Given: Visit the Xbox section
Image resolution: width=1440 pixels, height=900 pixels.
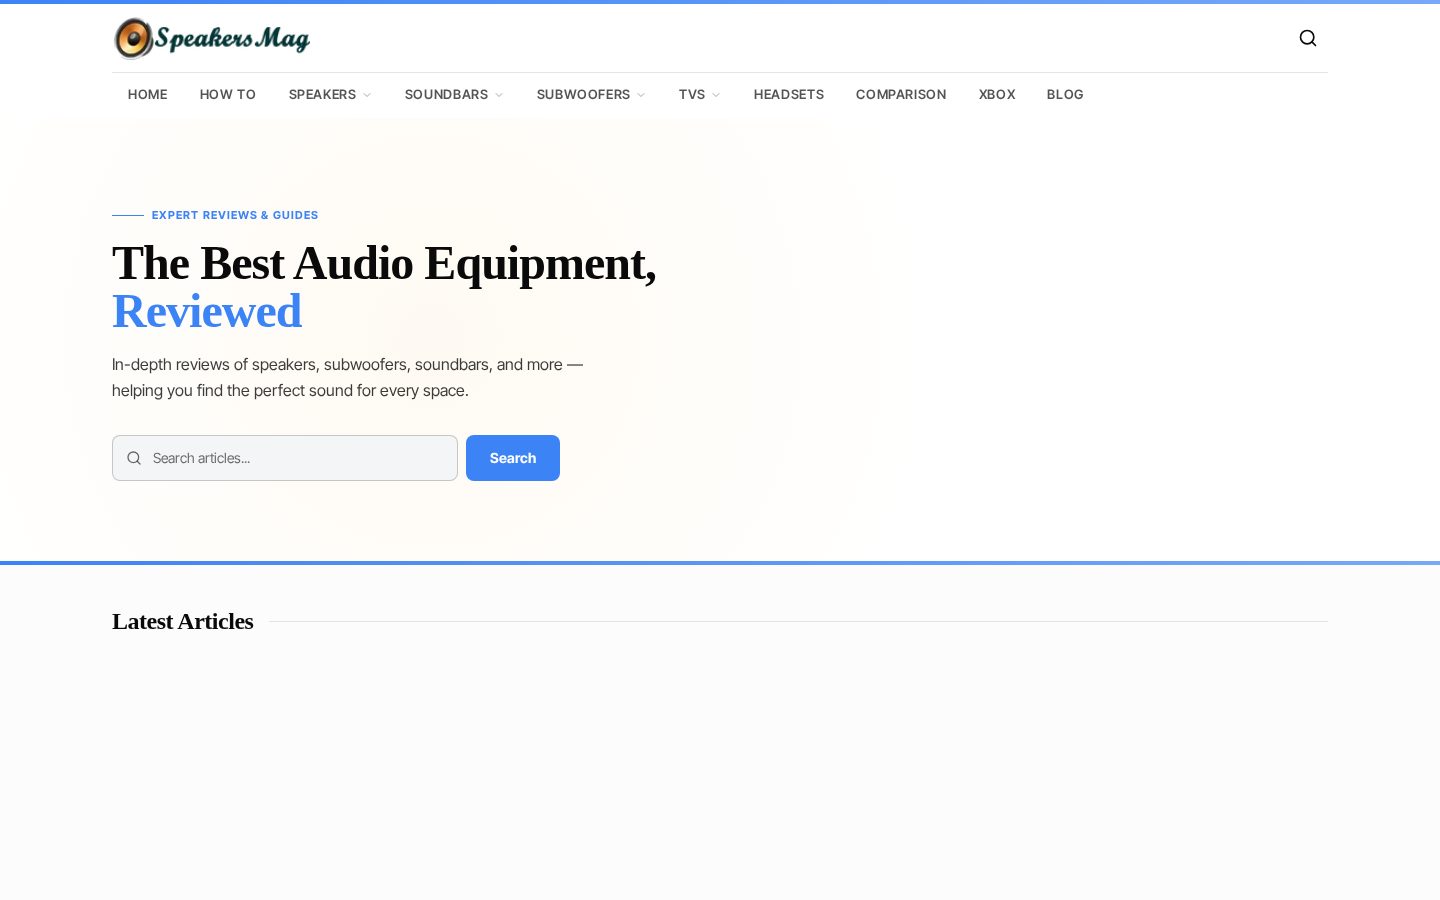Looking at the screenshot, I should [x=997, y=94].
